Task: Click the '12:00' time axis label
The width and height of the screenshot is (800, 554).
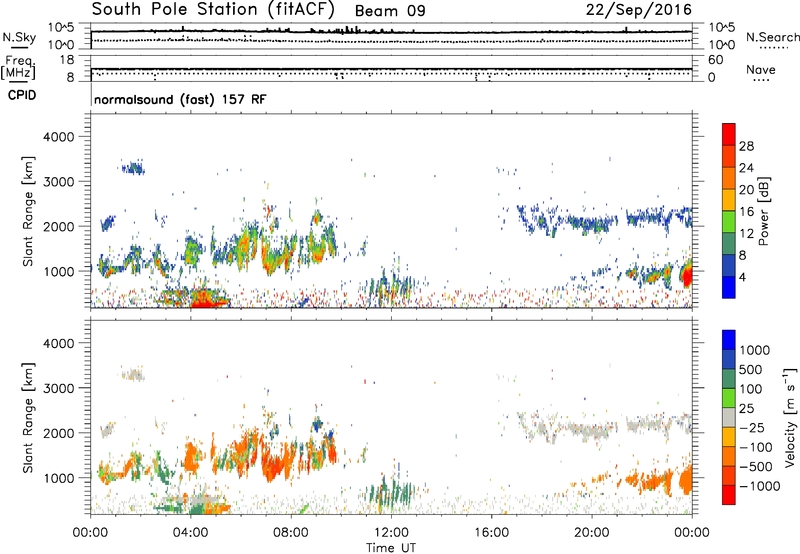Action: (x=391, y=533)
